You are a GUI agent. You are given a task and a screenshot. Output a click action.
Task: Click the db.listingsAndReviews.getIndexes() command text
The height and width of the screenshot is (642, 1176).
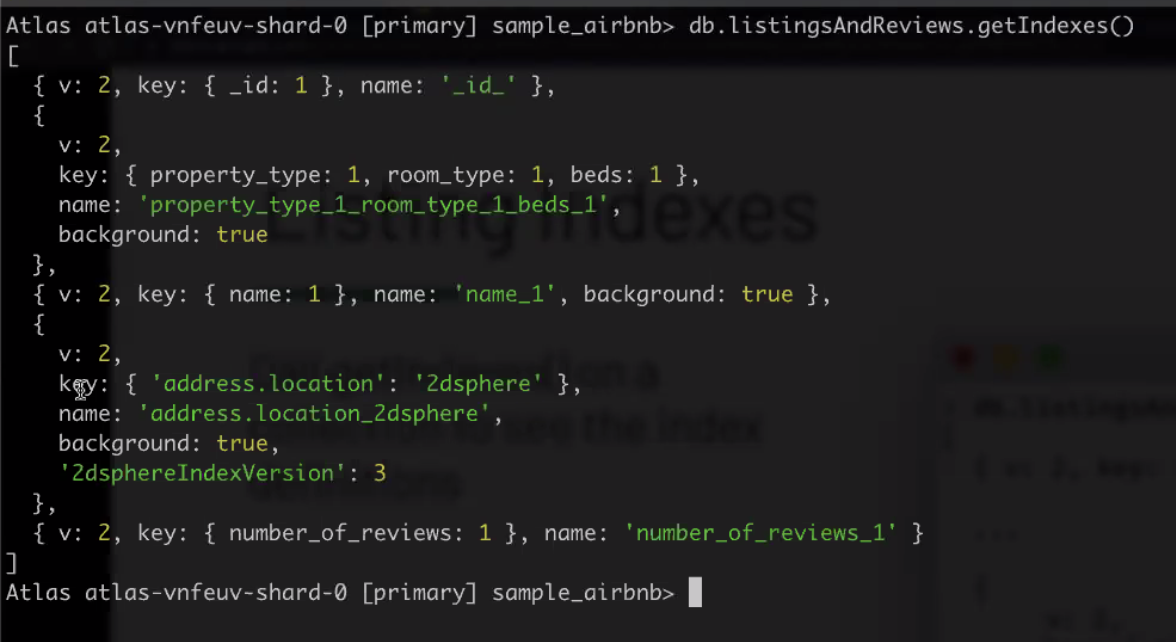[x=911, y=26]
